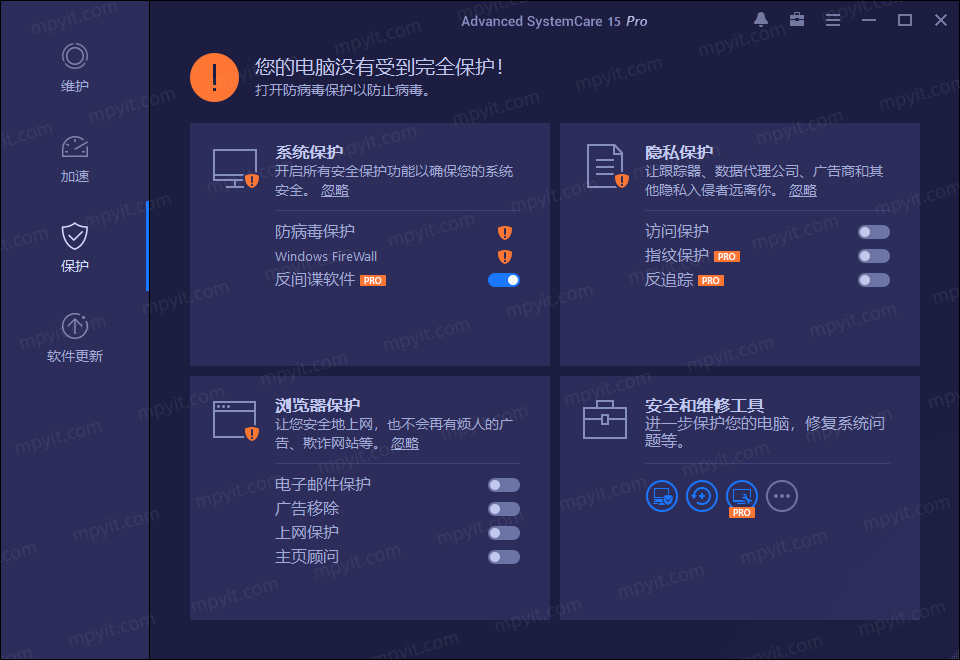Click the 系统保护 monitor icon
This screenshot has height=660, width=960.
236,168
